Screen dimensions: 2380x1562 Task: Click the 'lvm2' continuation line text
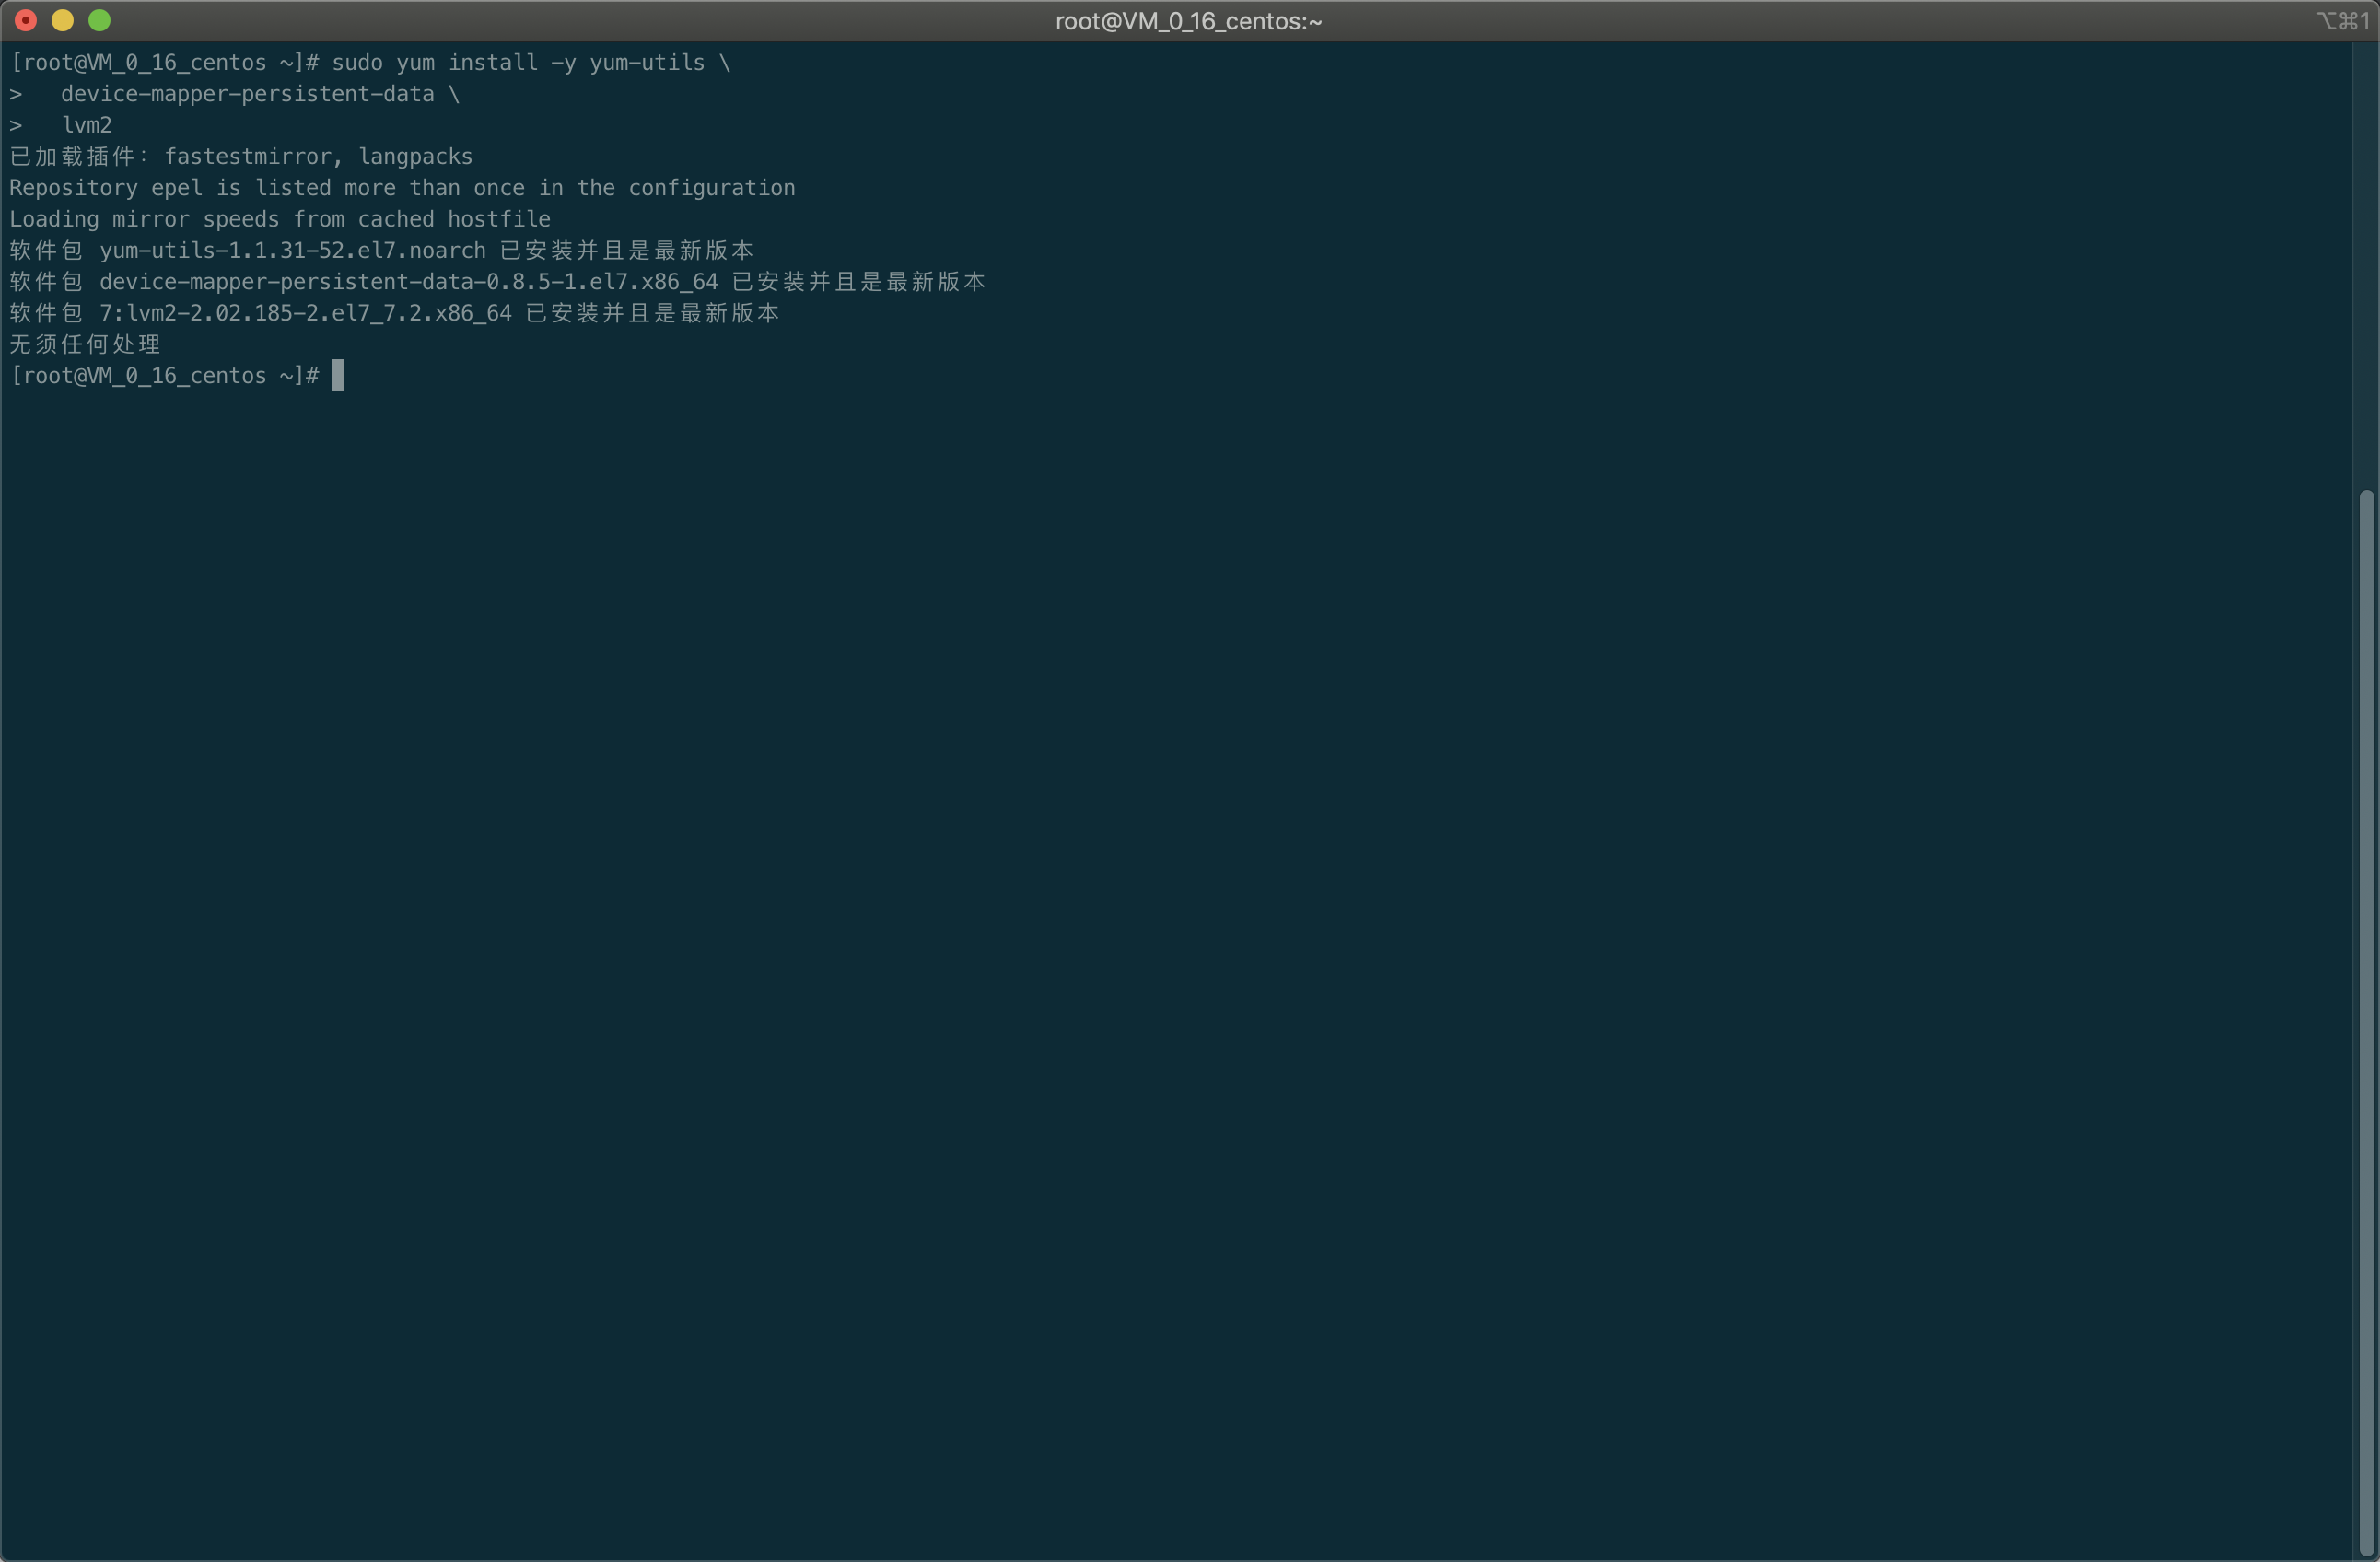(x=86, y=125)
